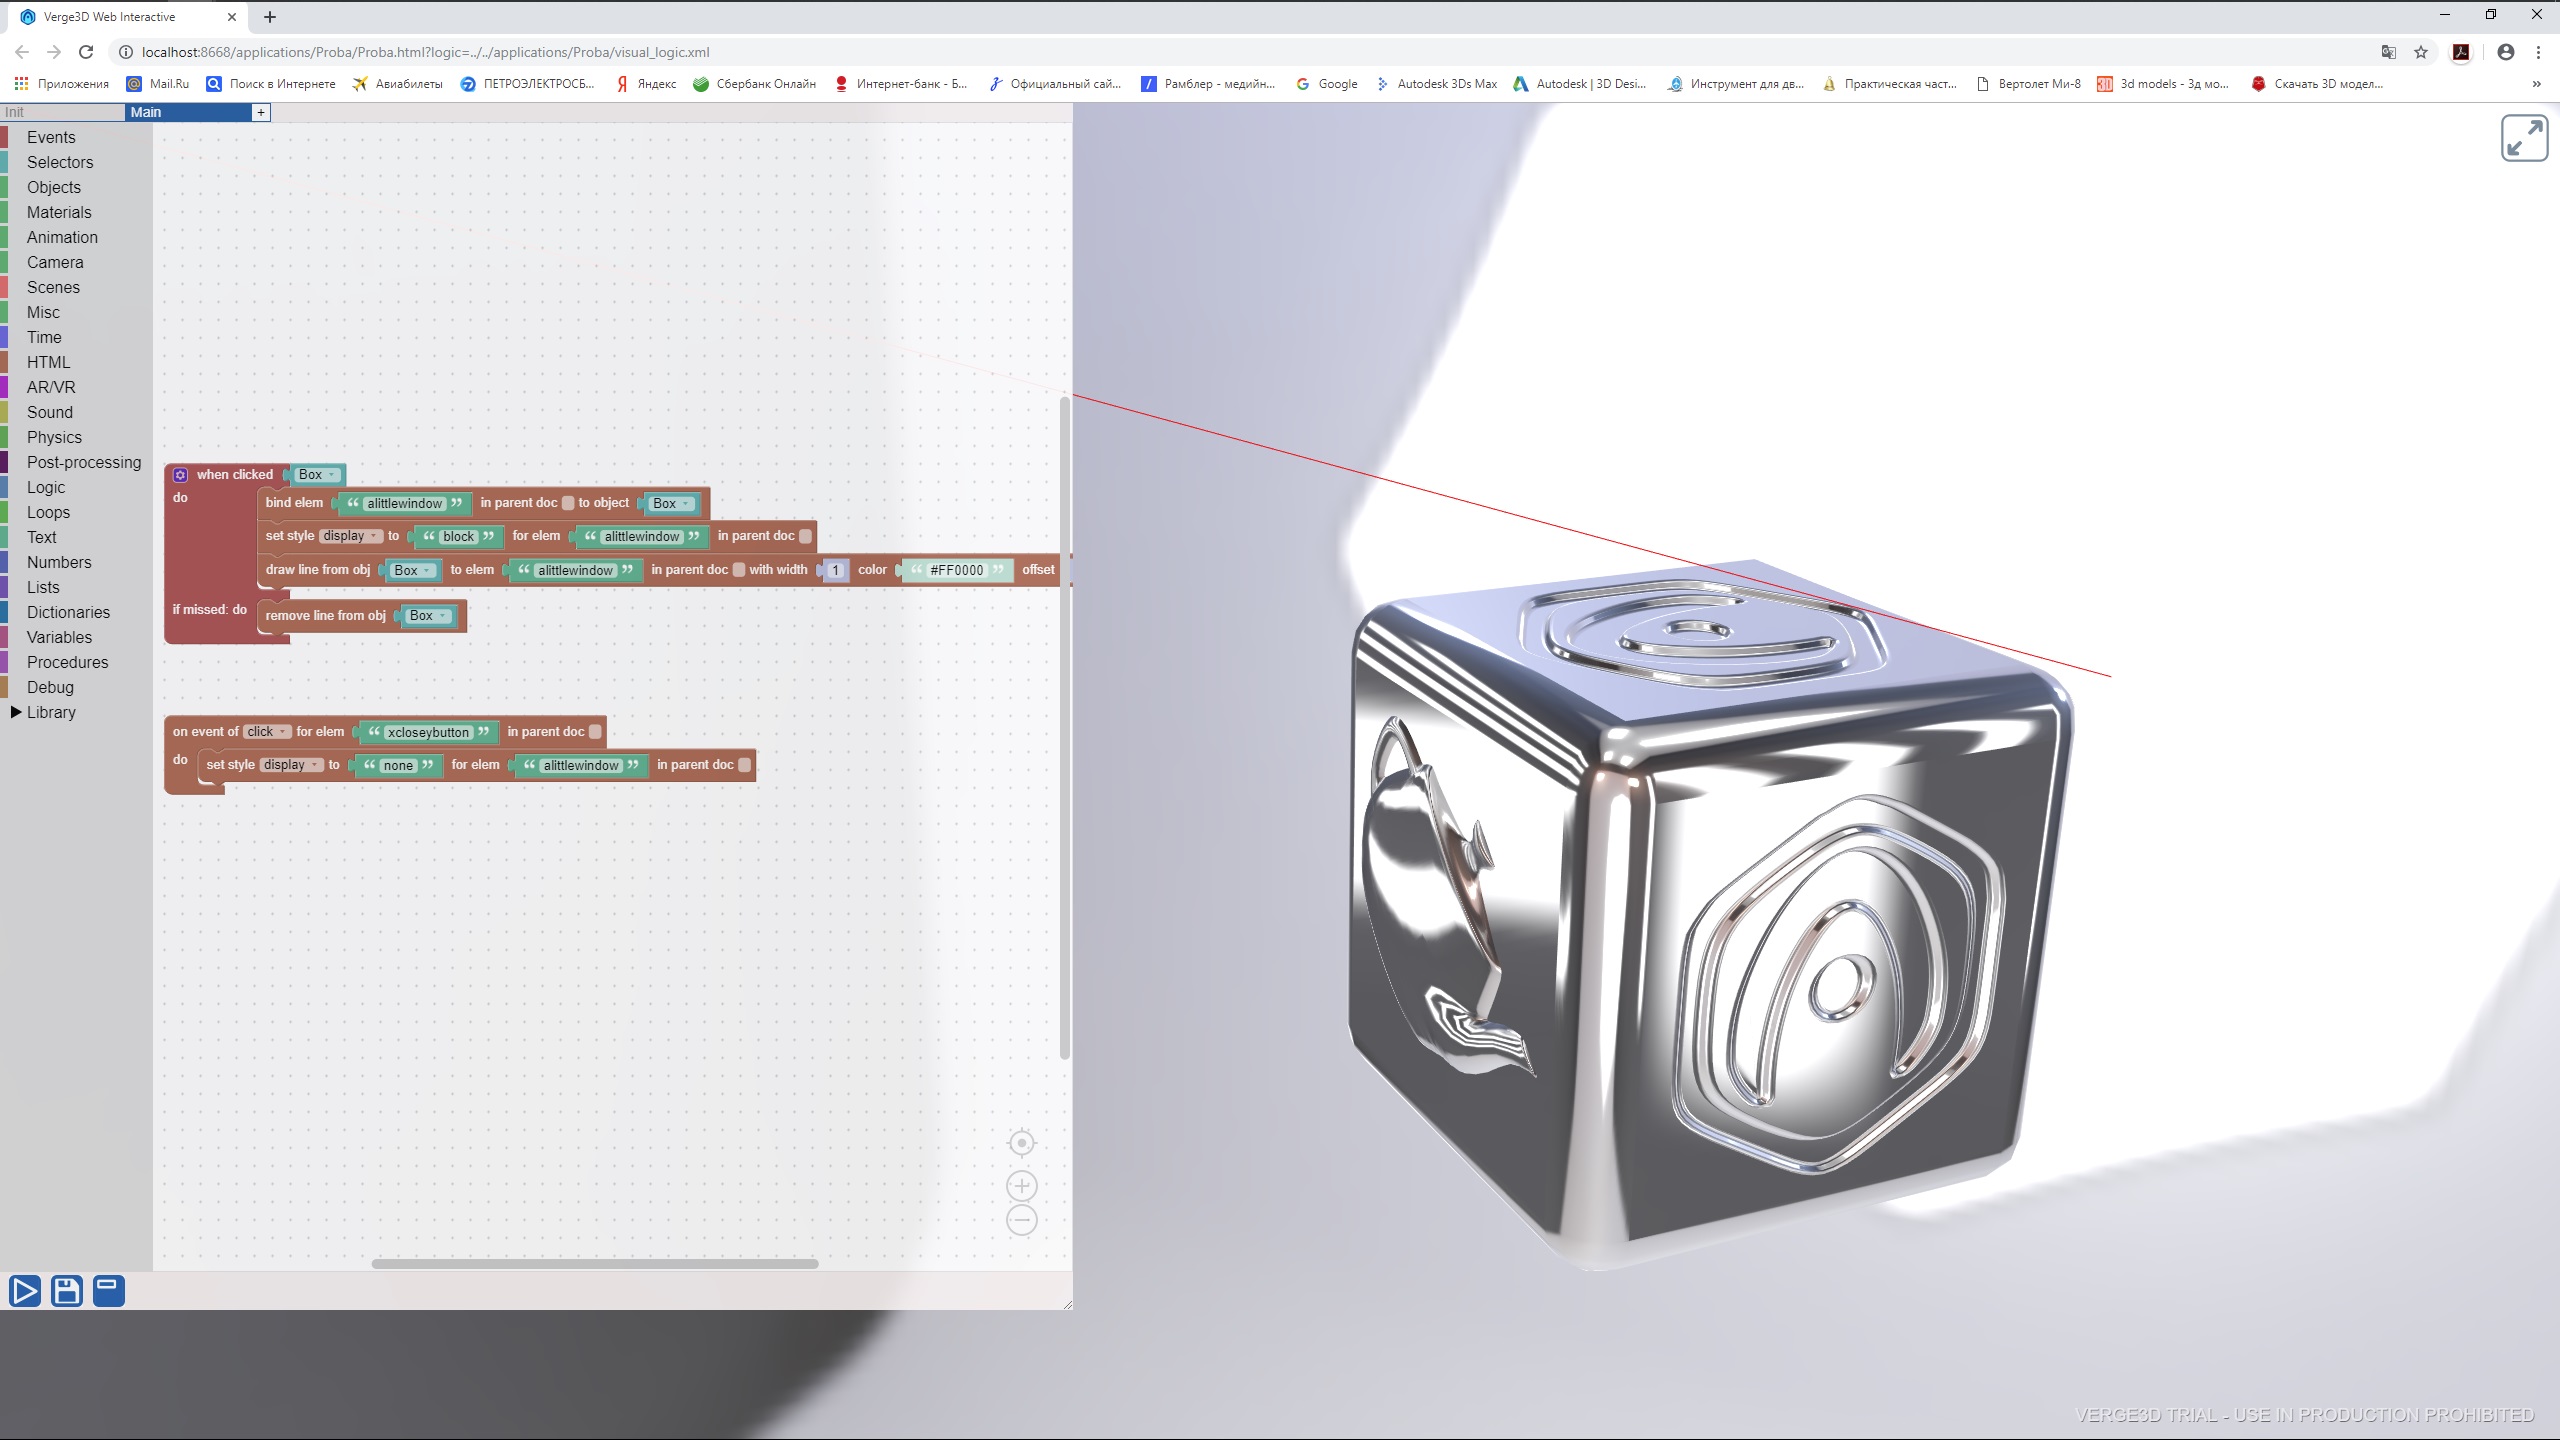Open Box dropdown in draw line from obj

[413, 570]
